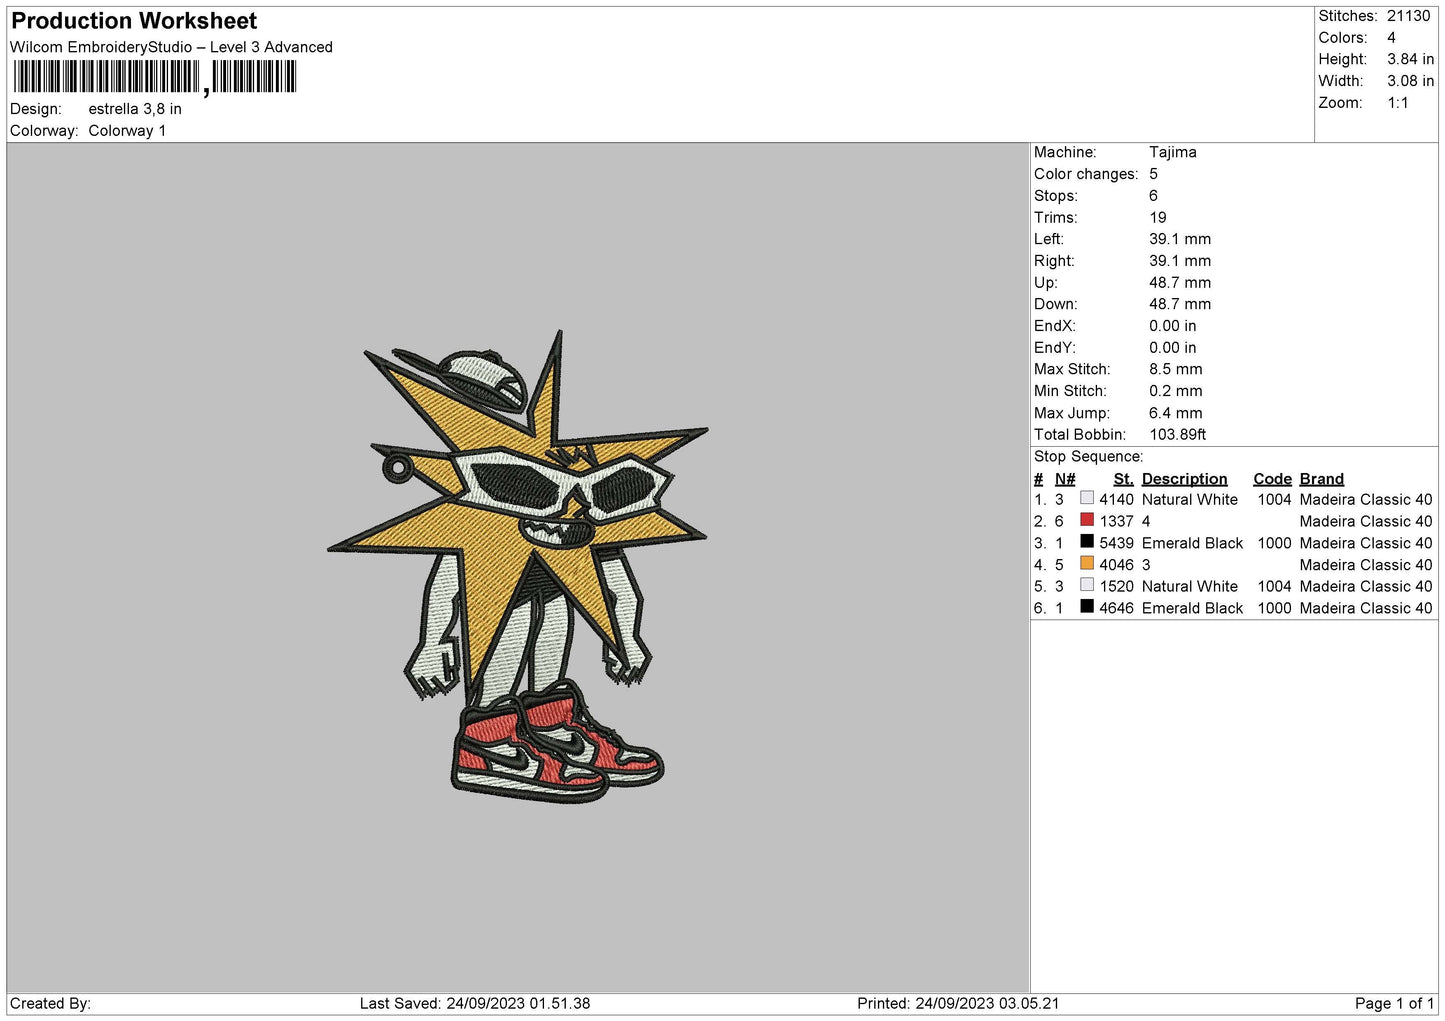
Task: Click stitch count "4140" in stop row 1
Action: point(1116,500)
